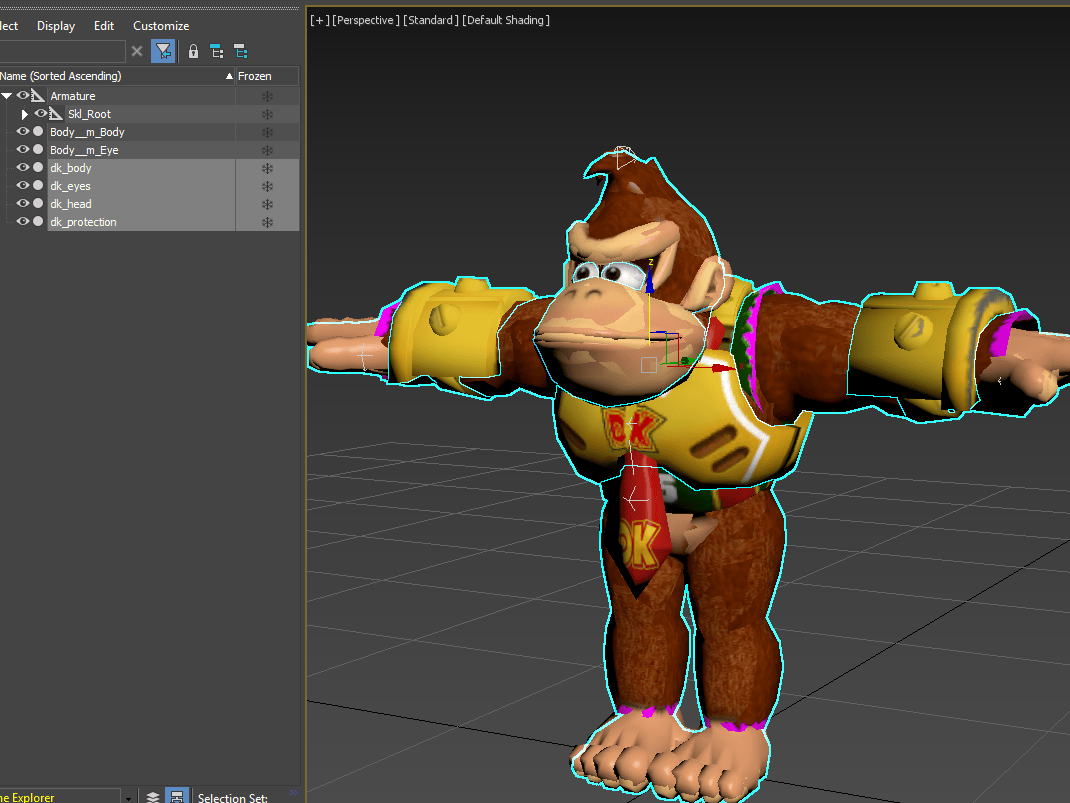Click the select children hierarchy icon
The height and width of the screenshot is (803, 1070).
click(217, 51)
